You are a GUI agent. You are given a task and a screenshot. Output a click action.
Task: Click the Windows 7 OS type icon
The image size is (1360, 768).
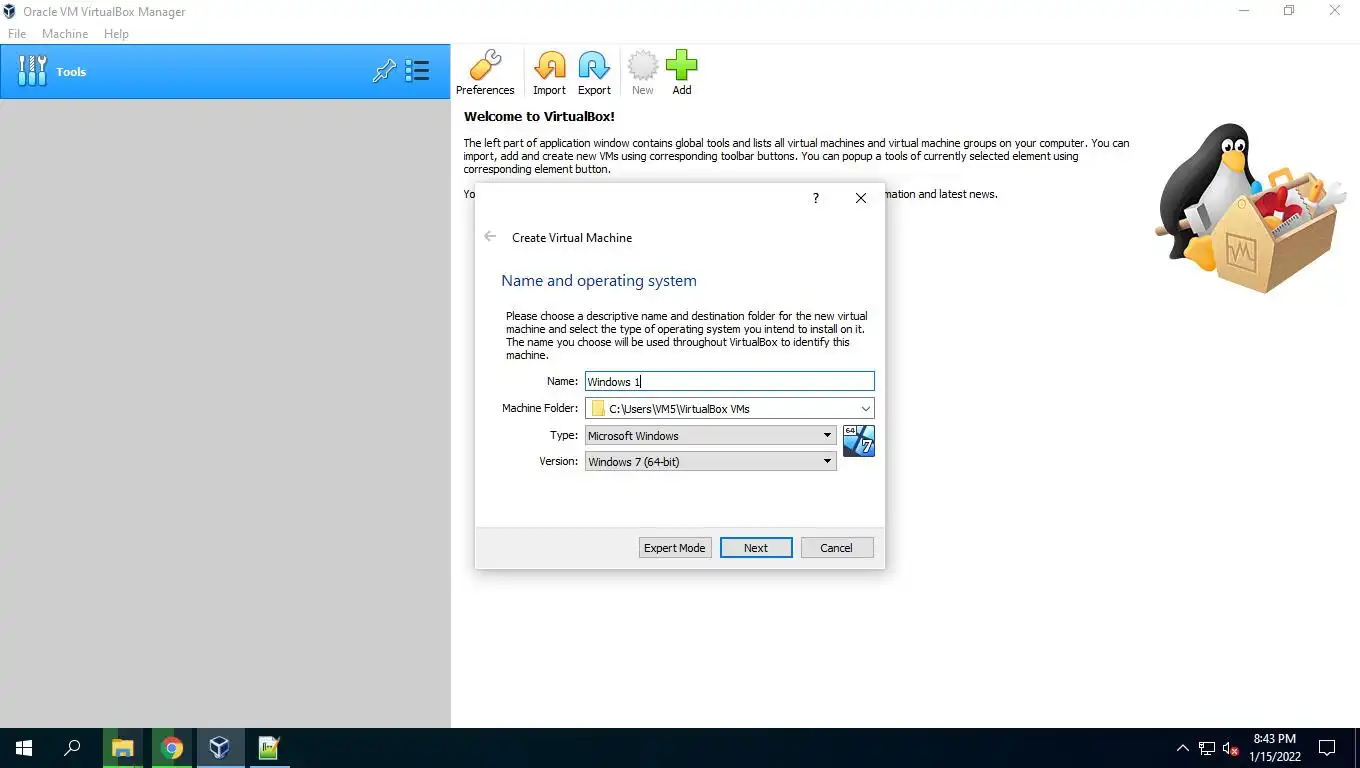pos(859,441)
